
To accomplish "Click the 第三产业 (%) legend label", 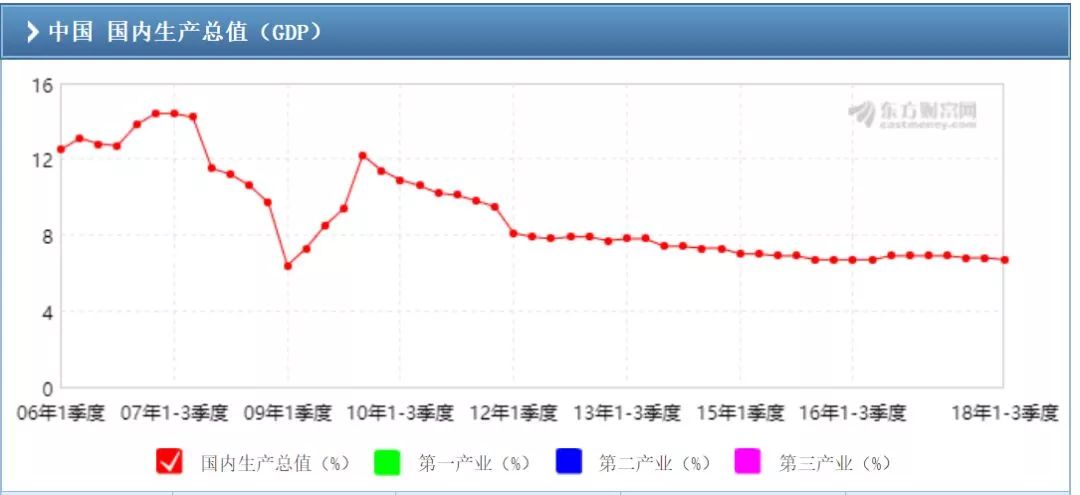I will (835, 463).
